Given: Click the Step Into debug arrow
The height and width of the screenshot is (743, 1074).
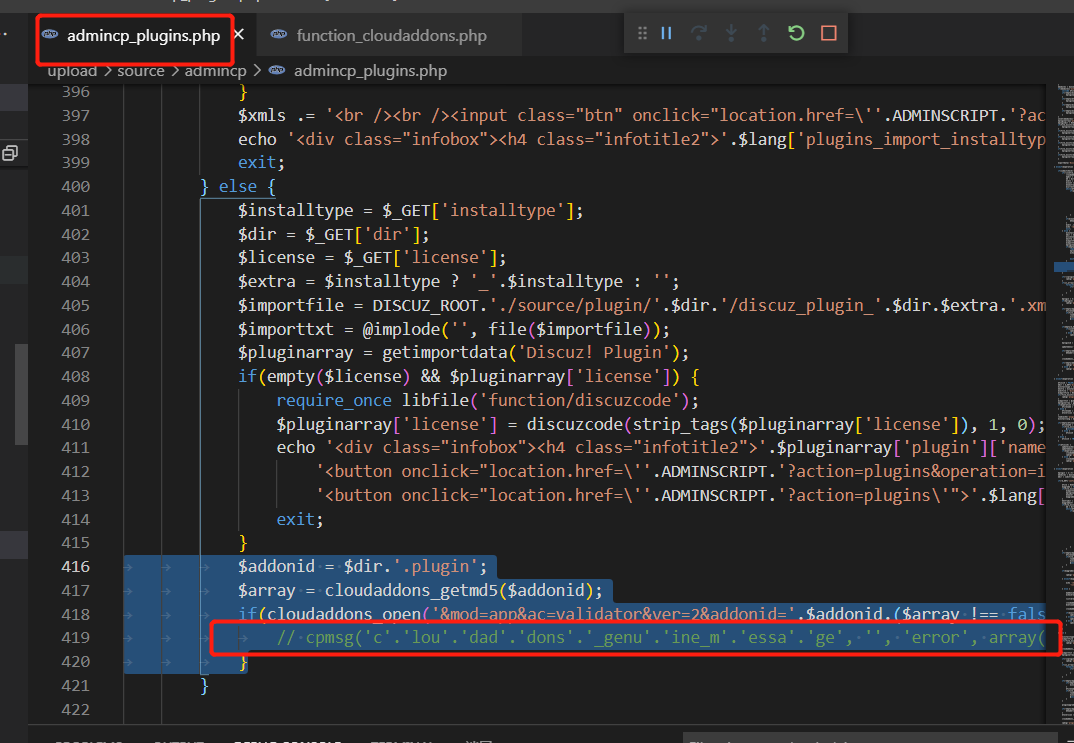Looking at the screenshot, I should [731, 33].
